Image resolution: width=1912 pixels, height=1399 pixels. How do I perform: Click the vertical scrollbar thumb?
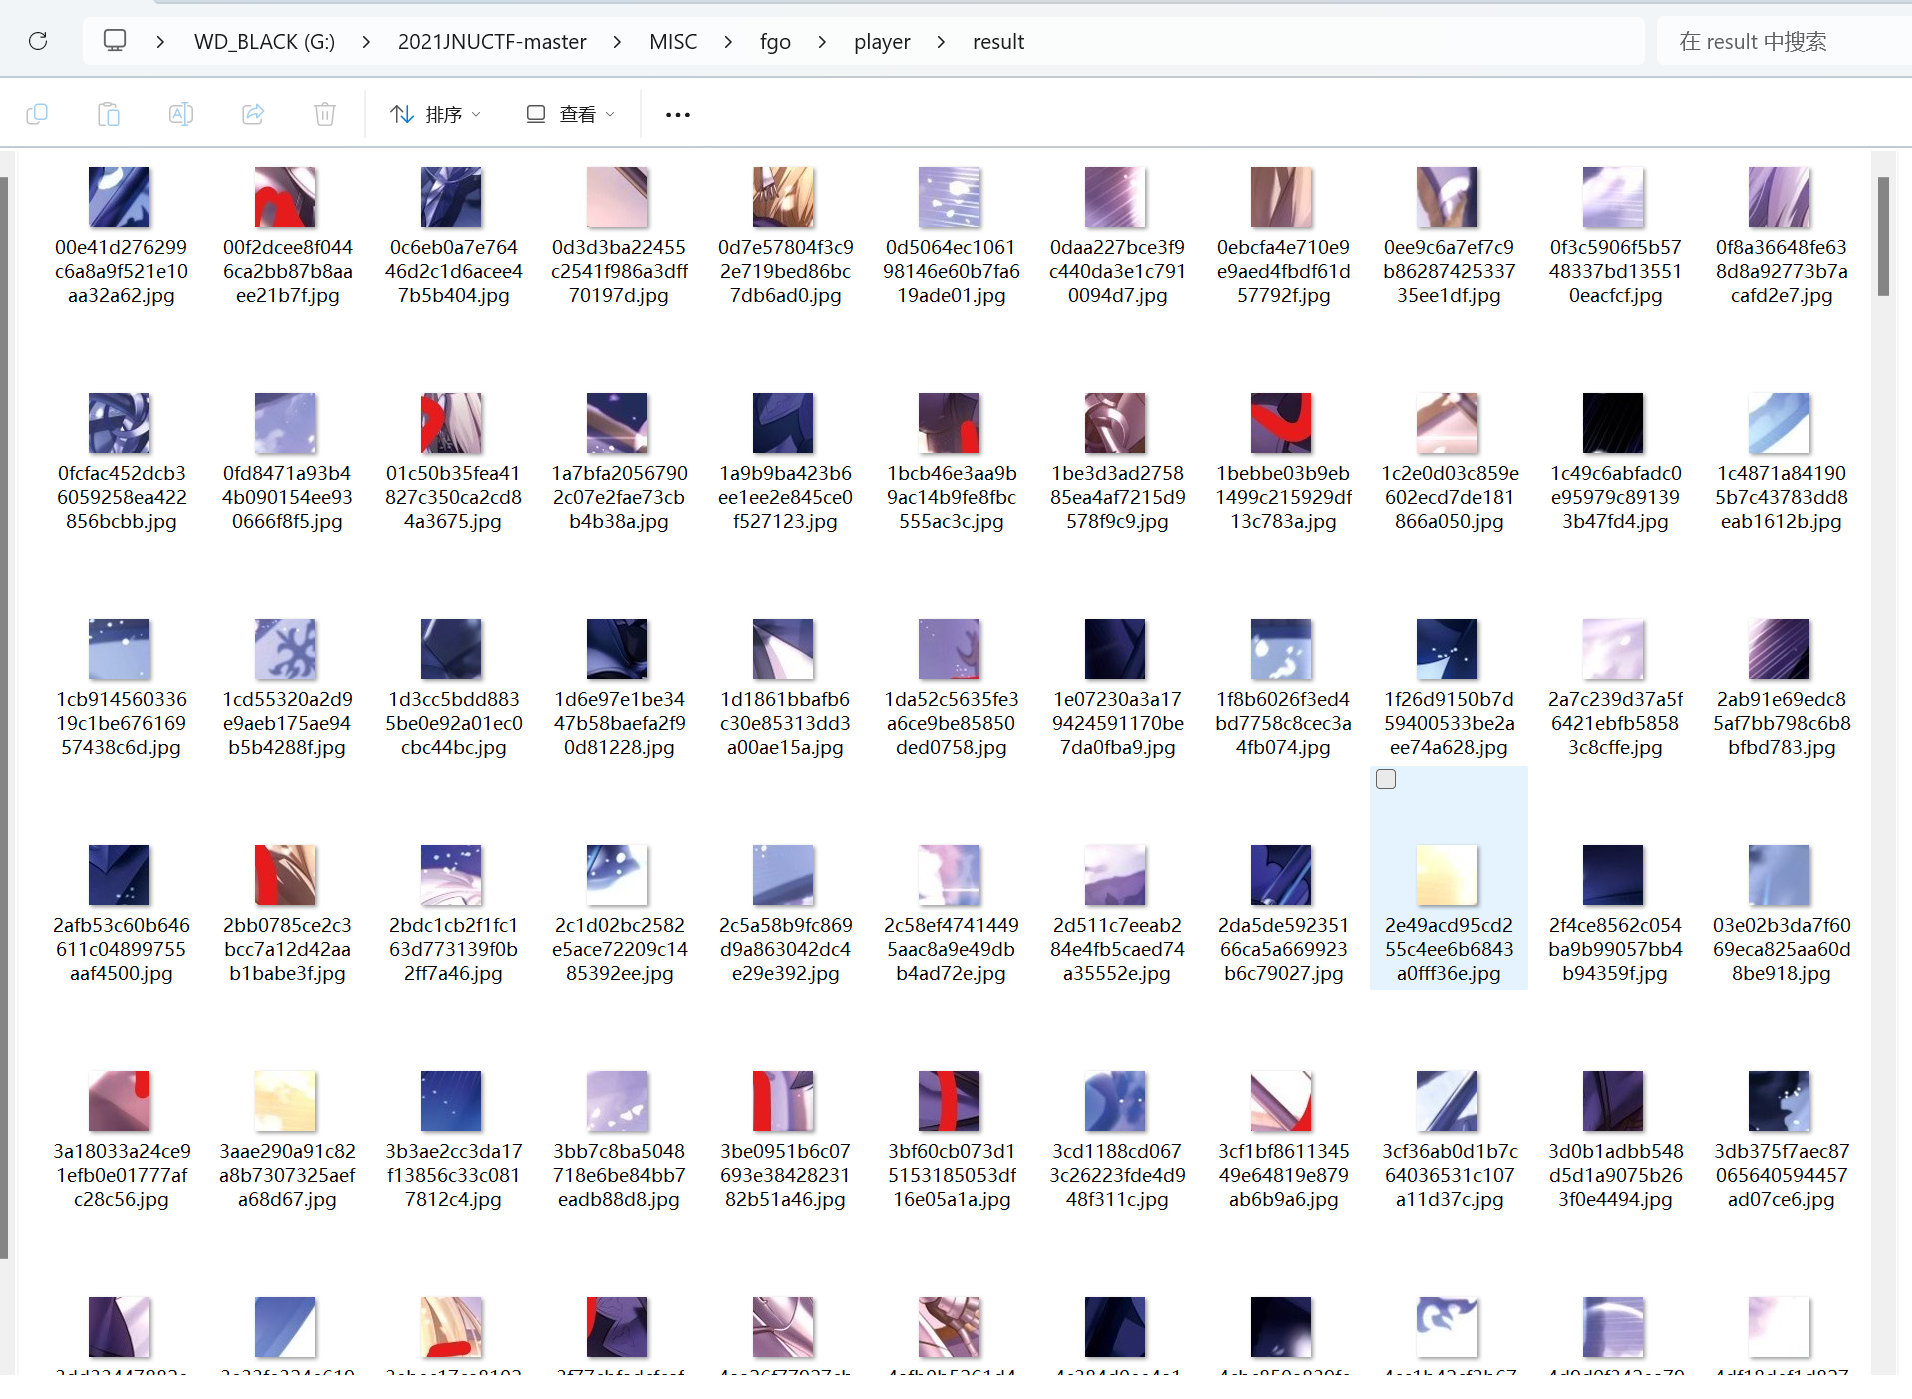coord(1883,236)
